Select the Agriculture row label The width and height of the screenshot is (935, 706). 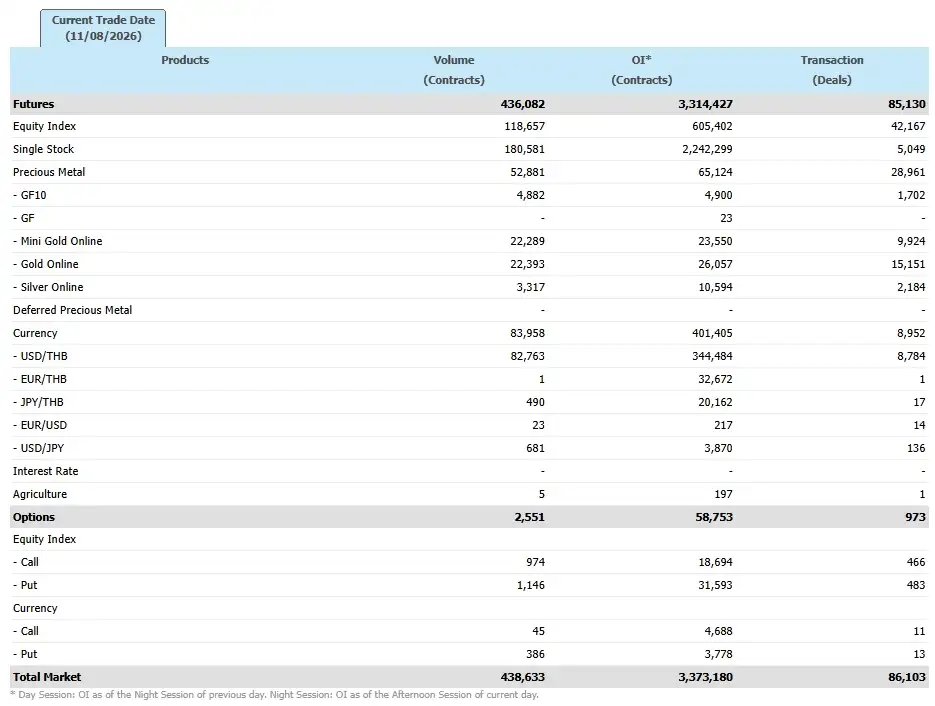40,494
